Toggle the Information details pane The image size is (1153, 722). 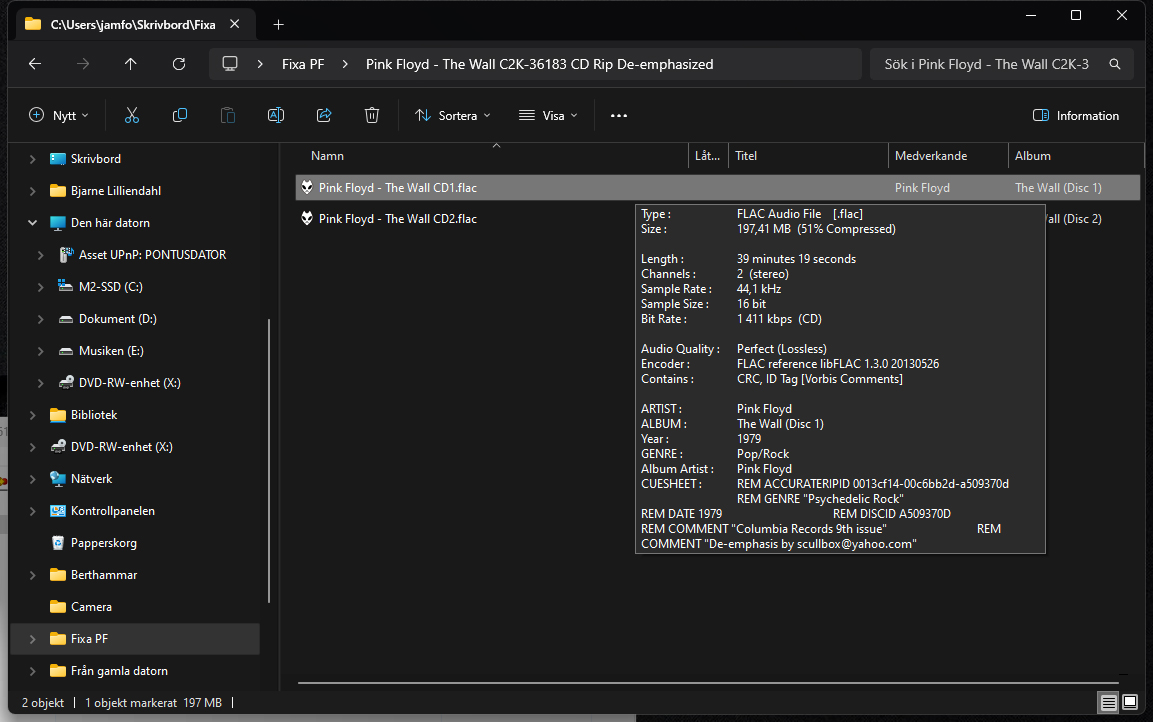tap(1076, 115)
